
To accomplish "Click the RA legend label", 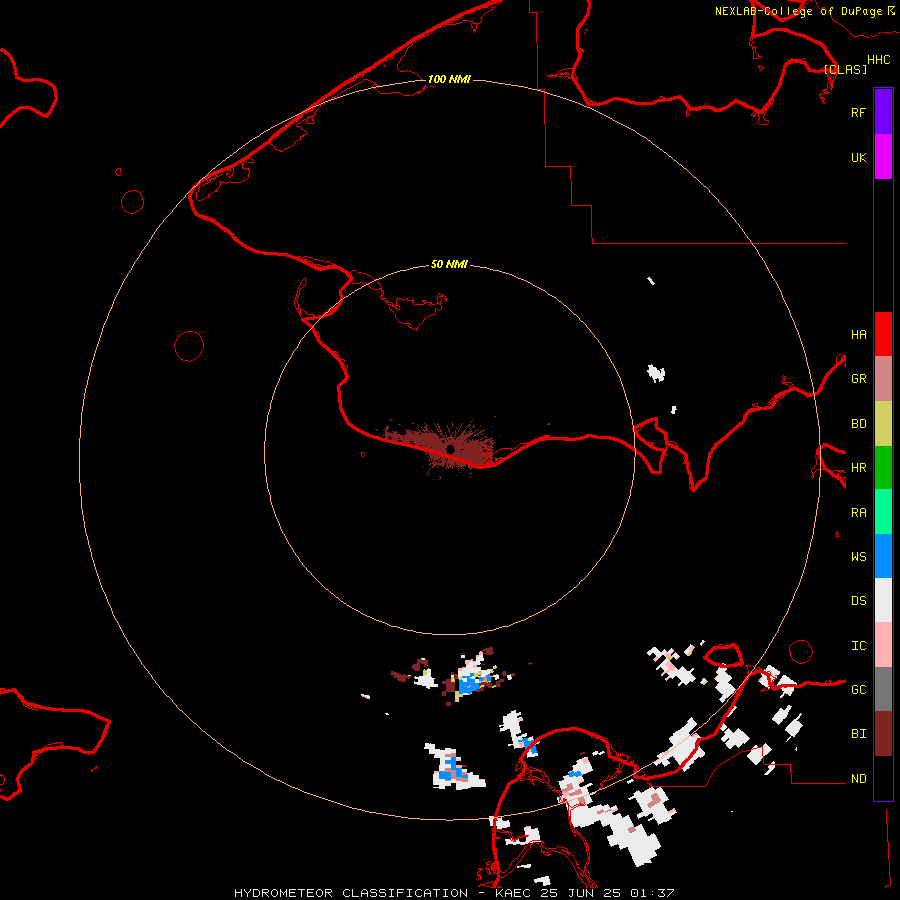I will click(x=858, y=513).
